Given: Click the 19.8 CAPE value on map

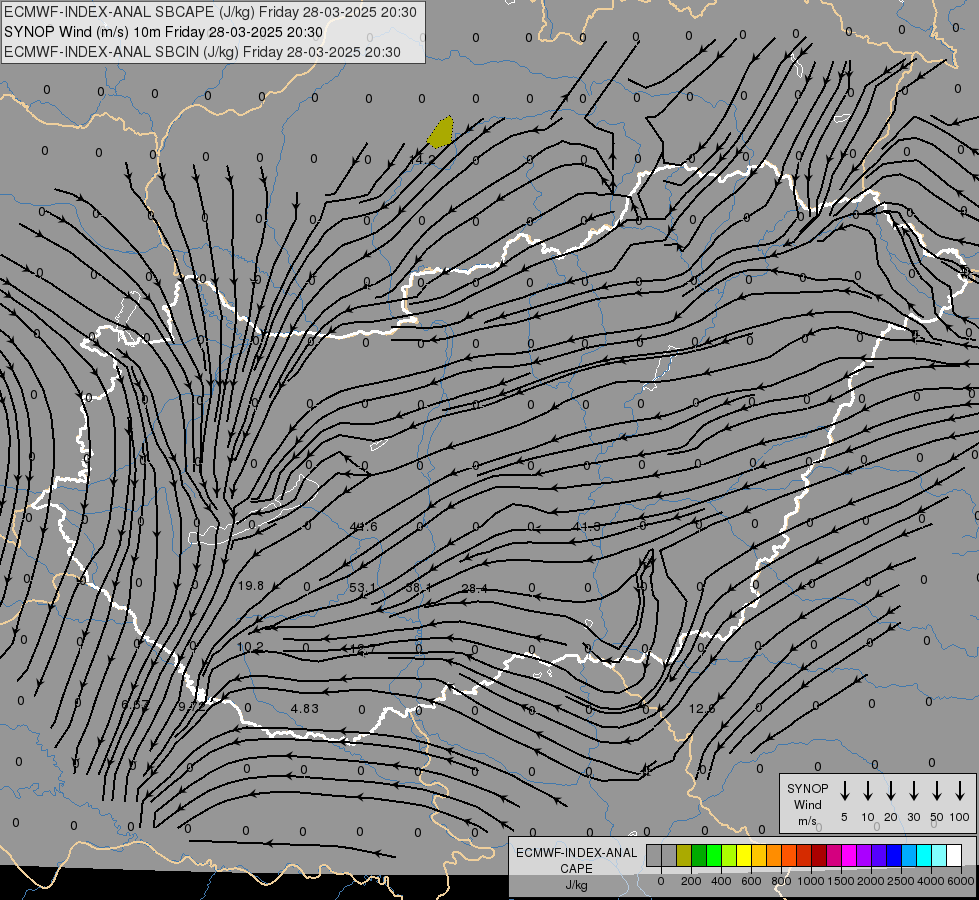Looking at the screenshot, I should (251, 586).
